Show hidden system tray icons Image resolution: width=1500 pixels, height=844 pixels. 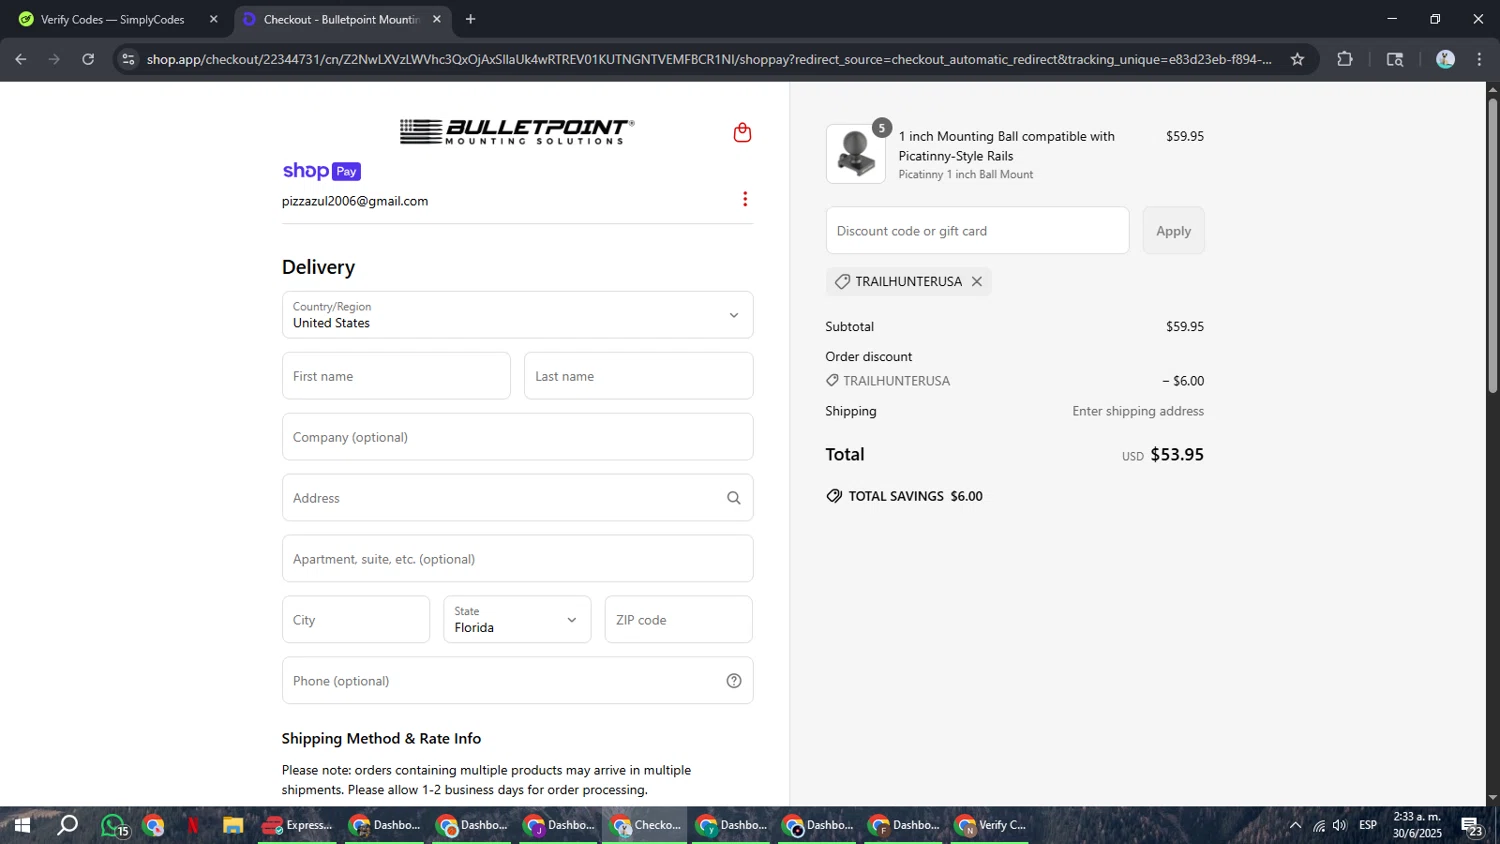click(x=1295, y=826)
